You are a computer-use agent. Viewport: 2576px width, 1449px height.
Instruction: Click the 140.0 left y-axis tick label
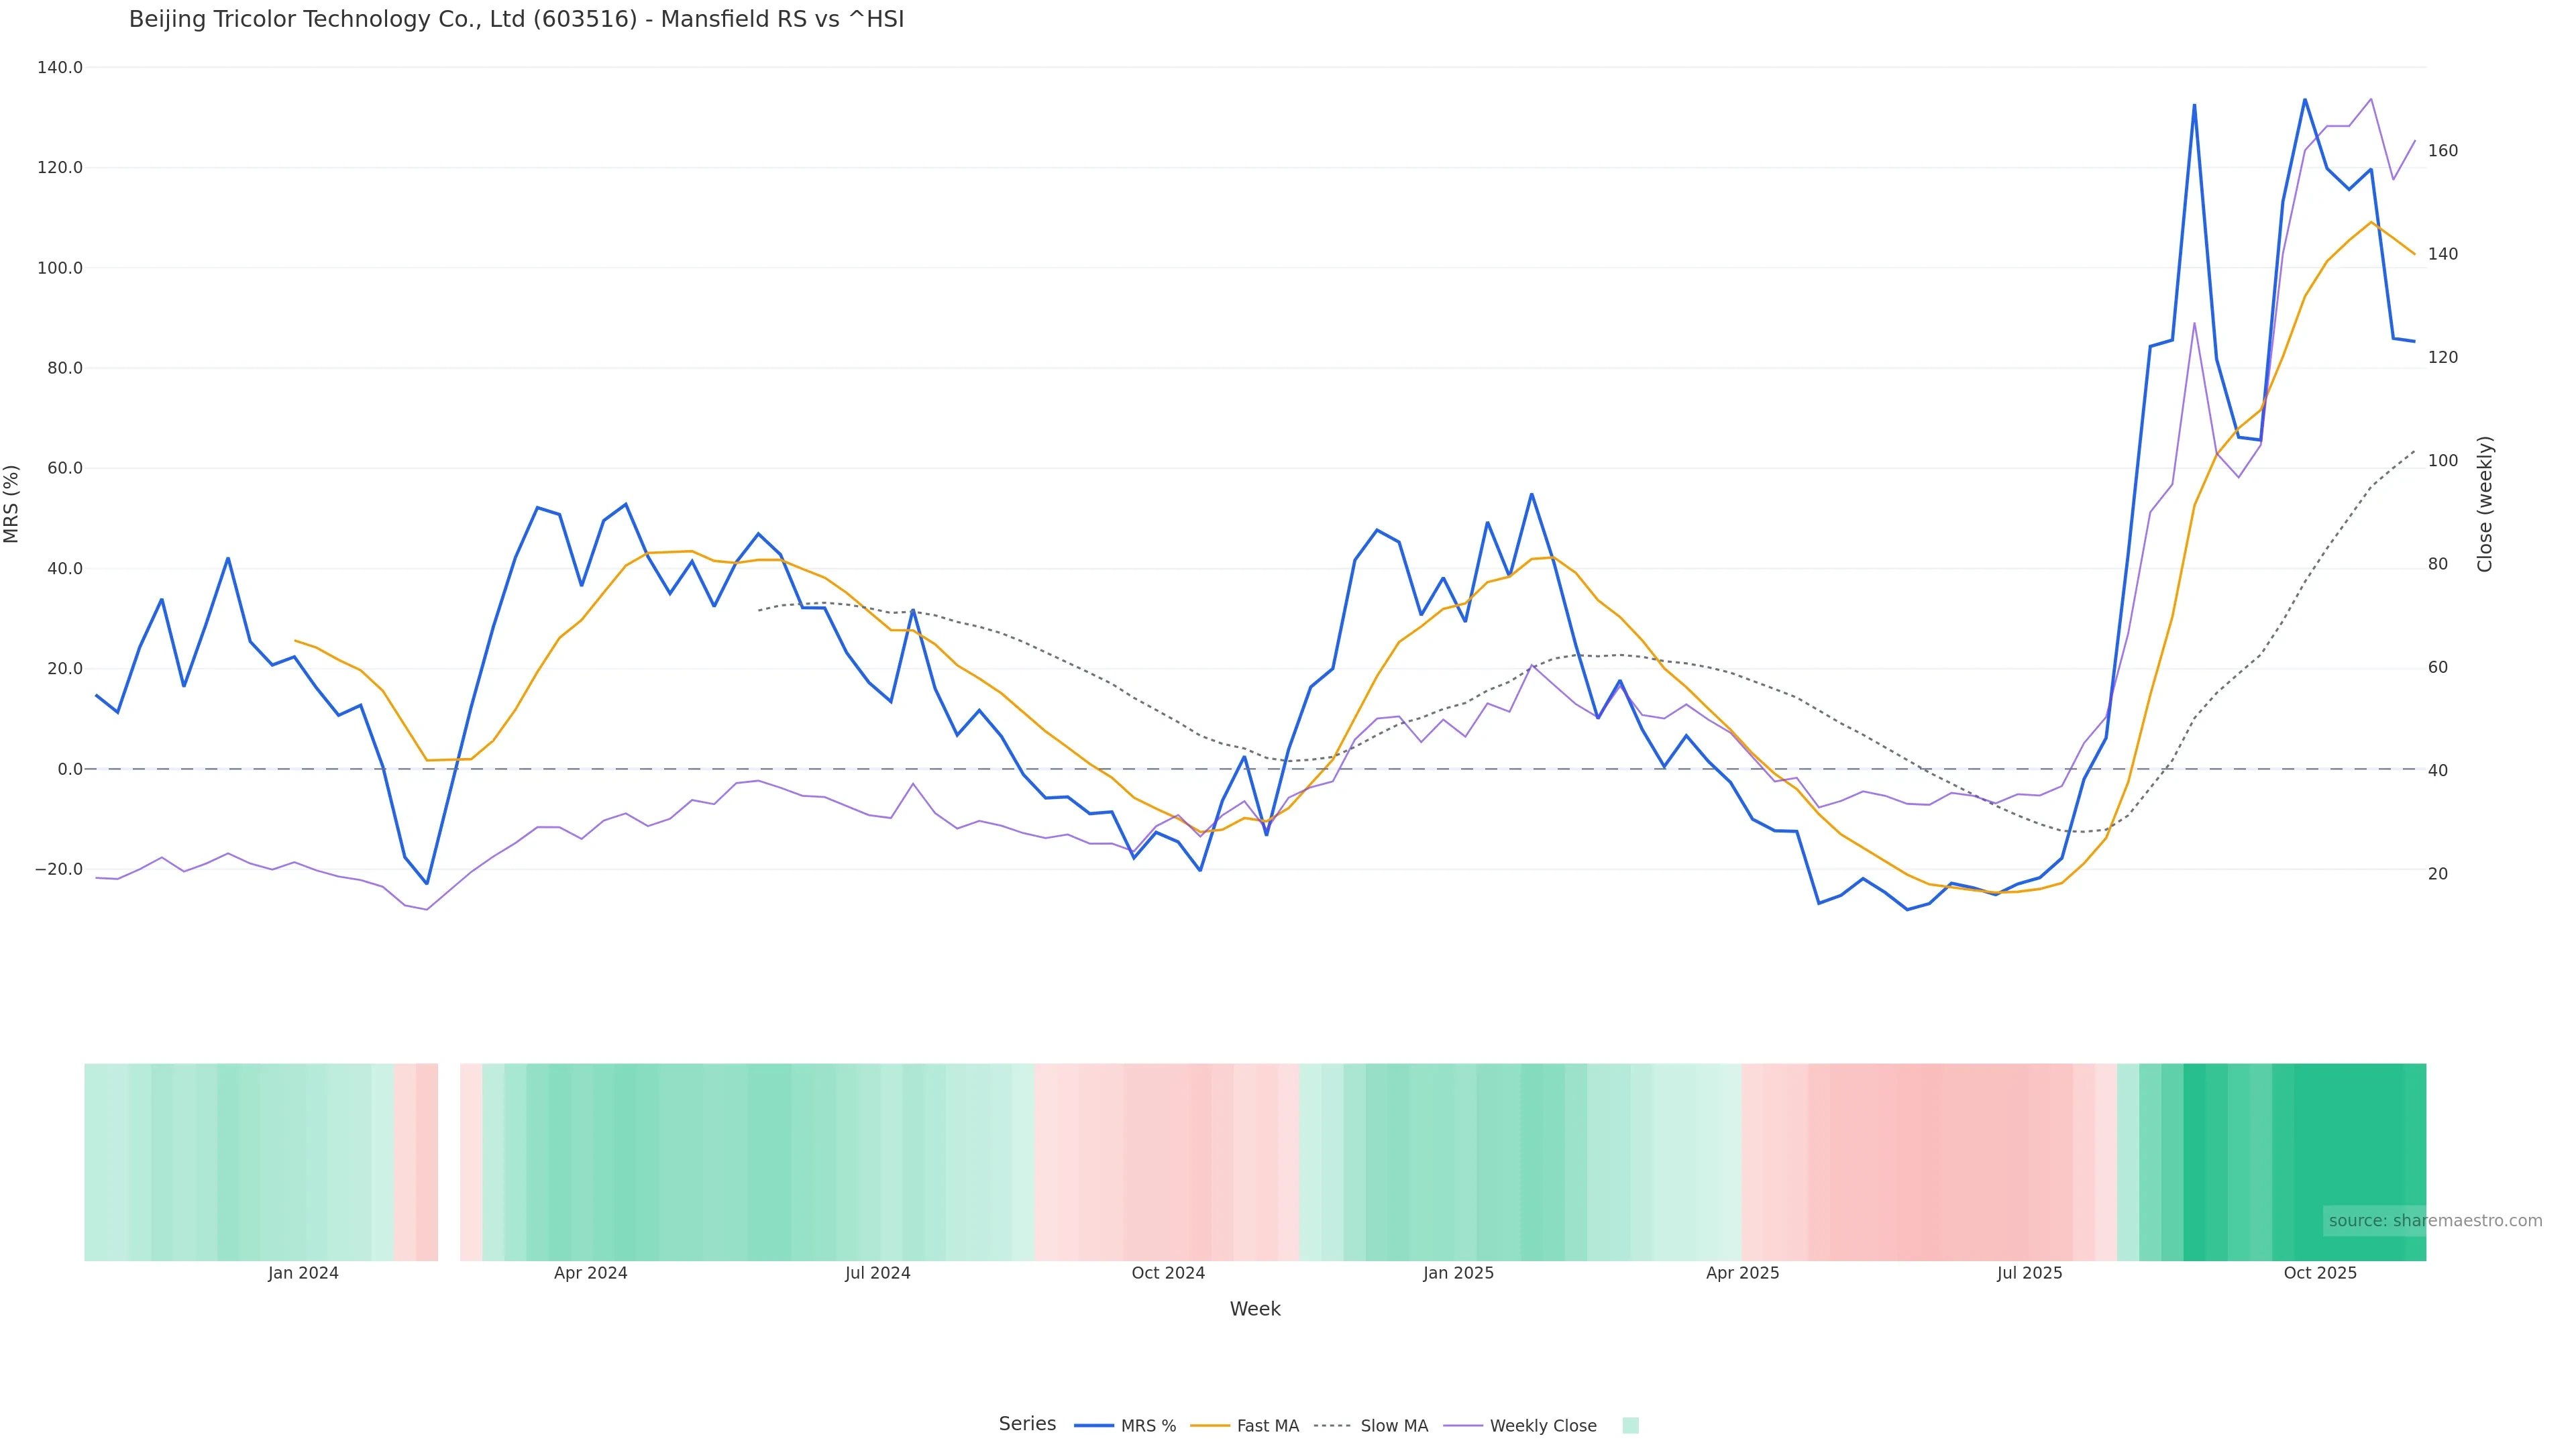[60, 68]
